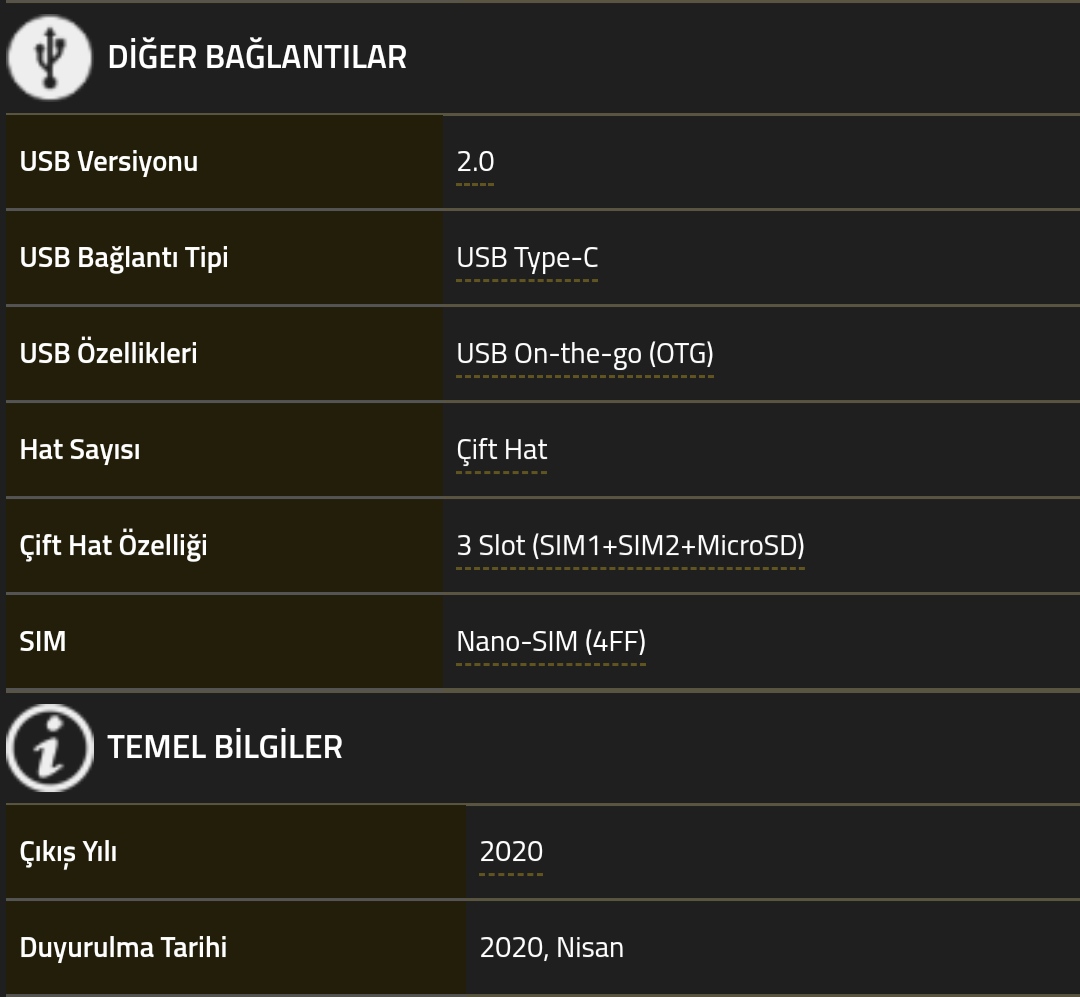
Task: Click the info icon beside Temel Bilgiler
Action: 50,748
